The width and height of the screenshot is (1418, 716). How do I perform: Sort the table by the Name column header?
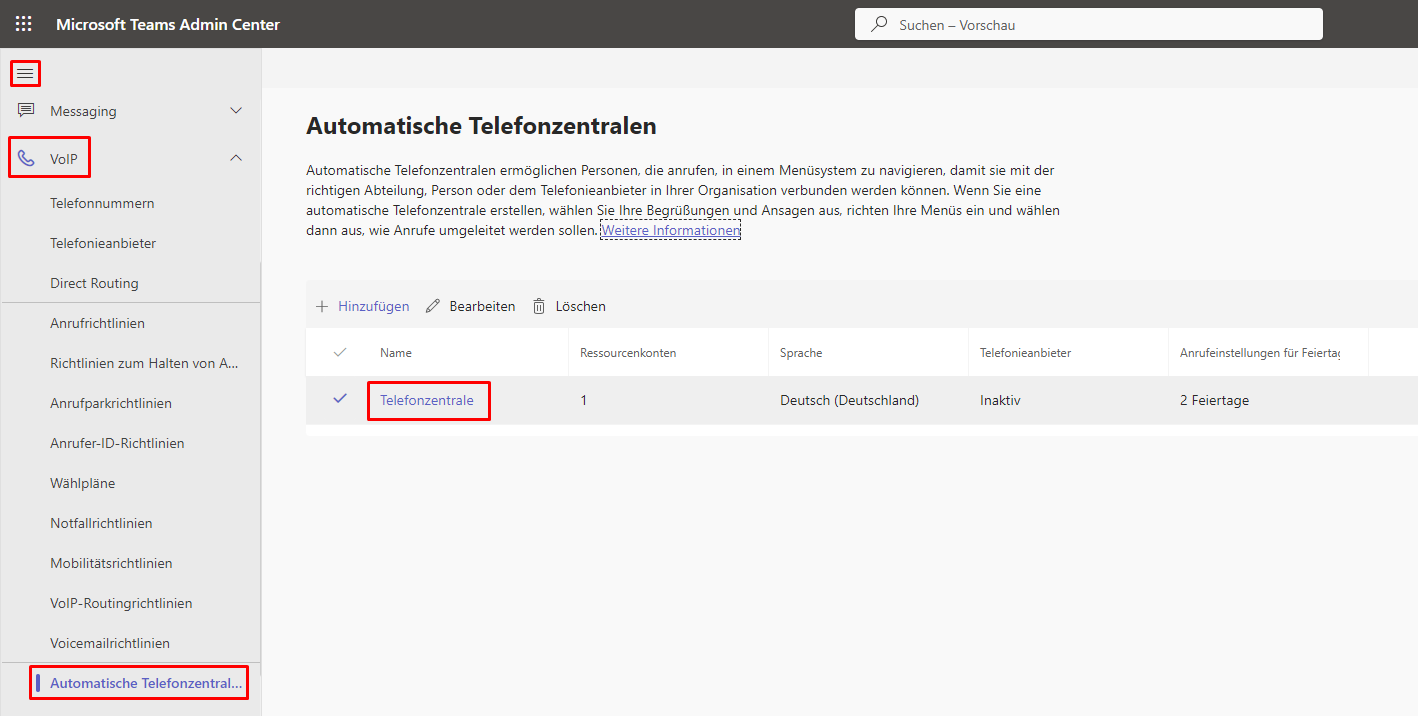pyautogui.click(x=396, y=353)
